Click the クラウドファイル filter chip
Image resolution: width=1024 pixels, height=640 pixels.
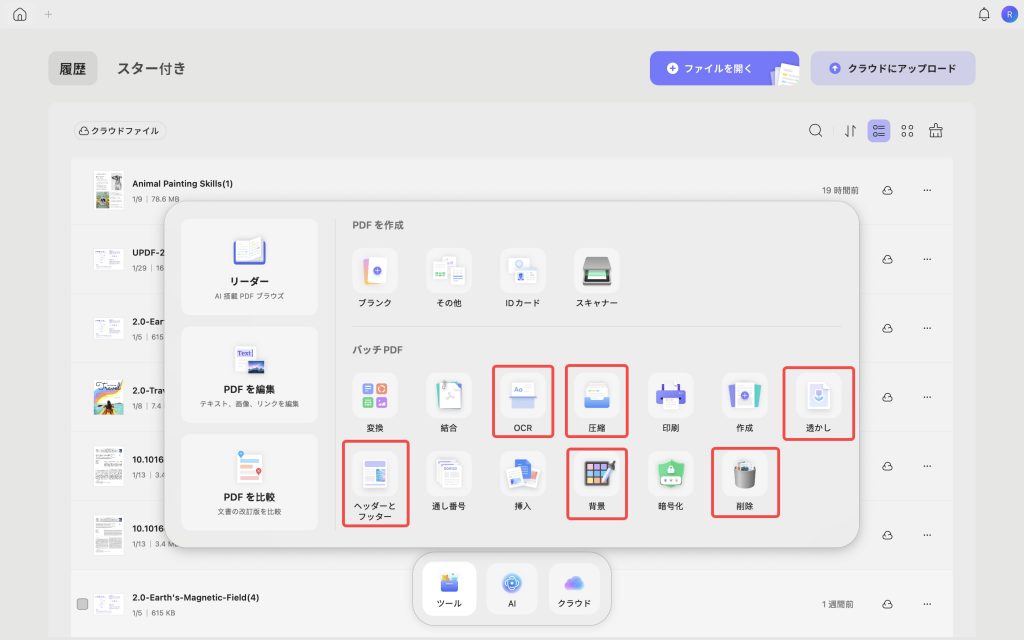coord(120,131)
